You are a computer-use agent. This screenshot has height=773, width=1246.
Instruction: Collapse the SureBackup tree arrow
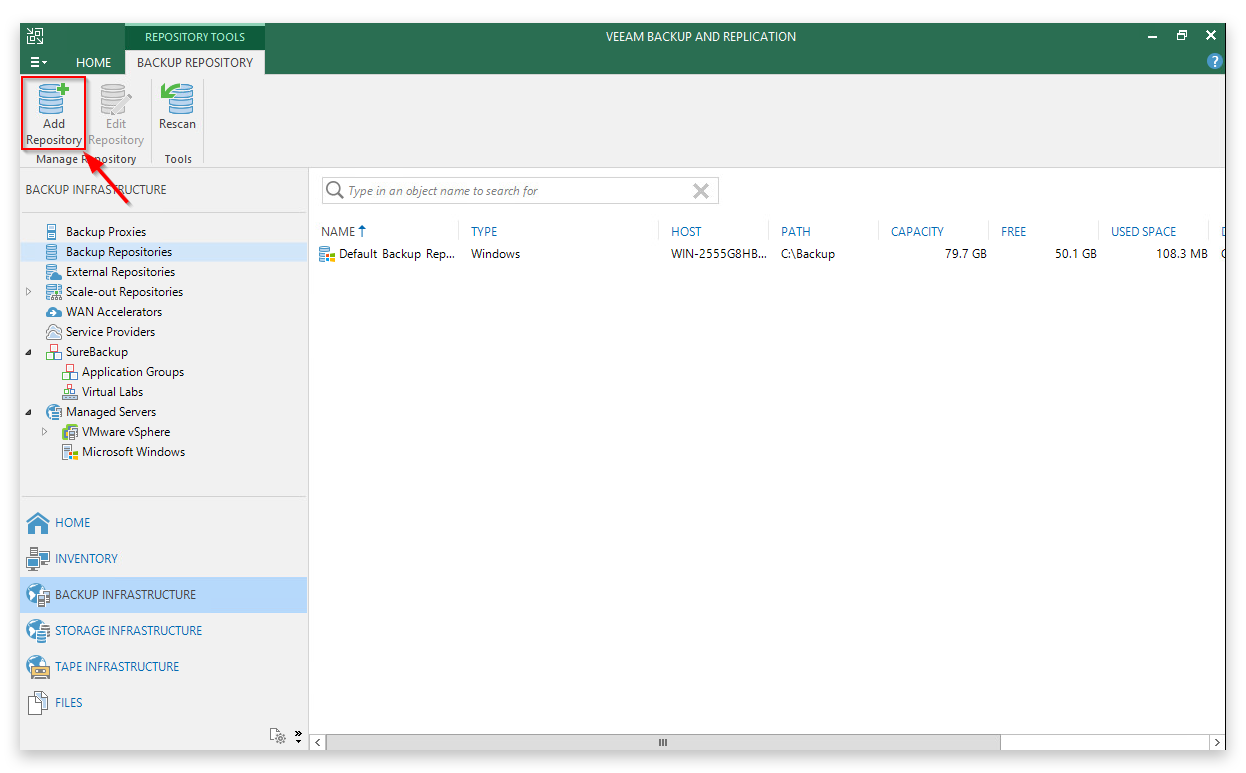(29, 352)
